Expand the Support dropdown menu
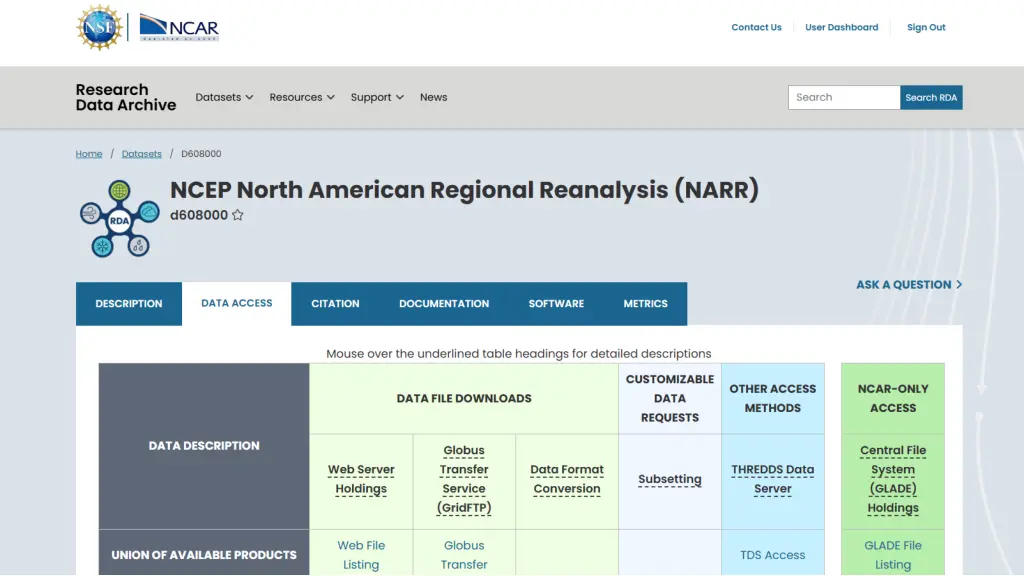The height and width of the screenshot is (576, 1024). 377,97
